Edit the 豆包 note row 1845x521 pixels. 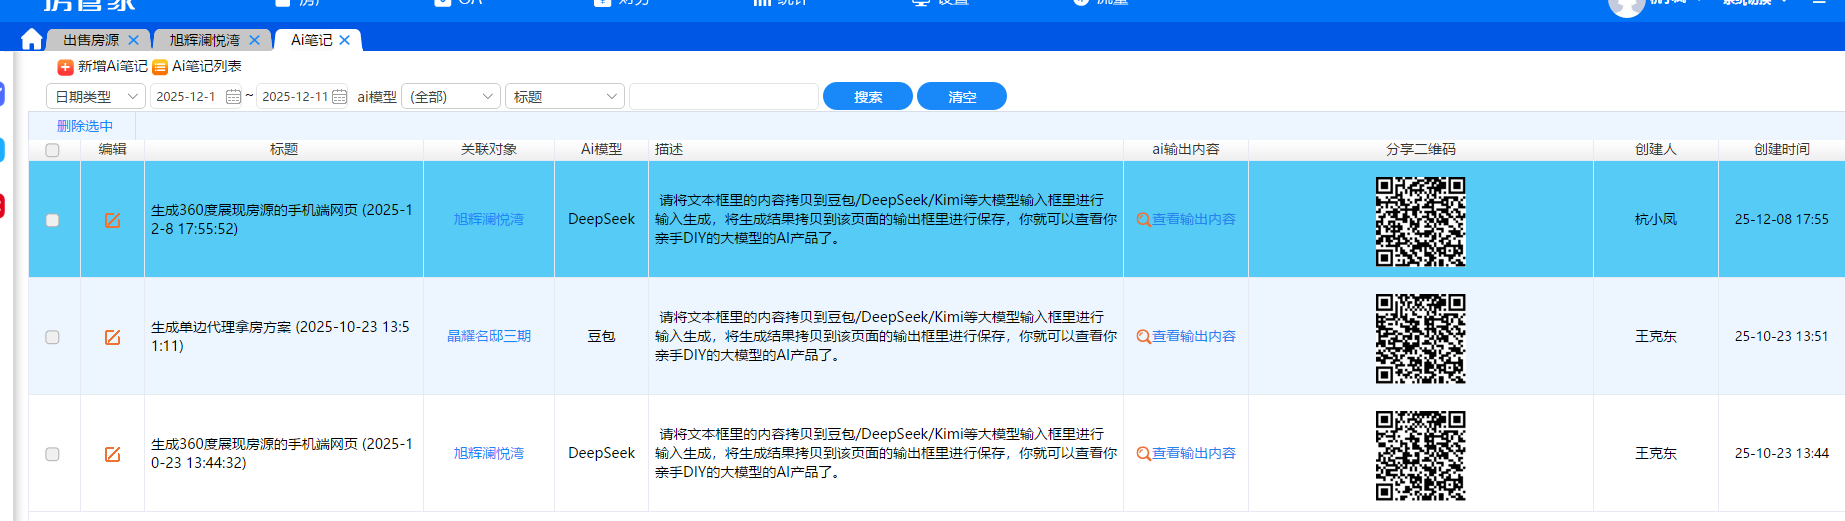click(112, 337)
